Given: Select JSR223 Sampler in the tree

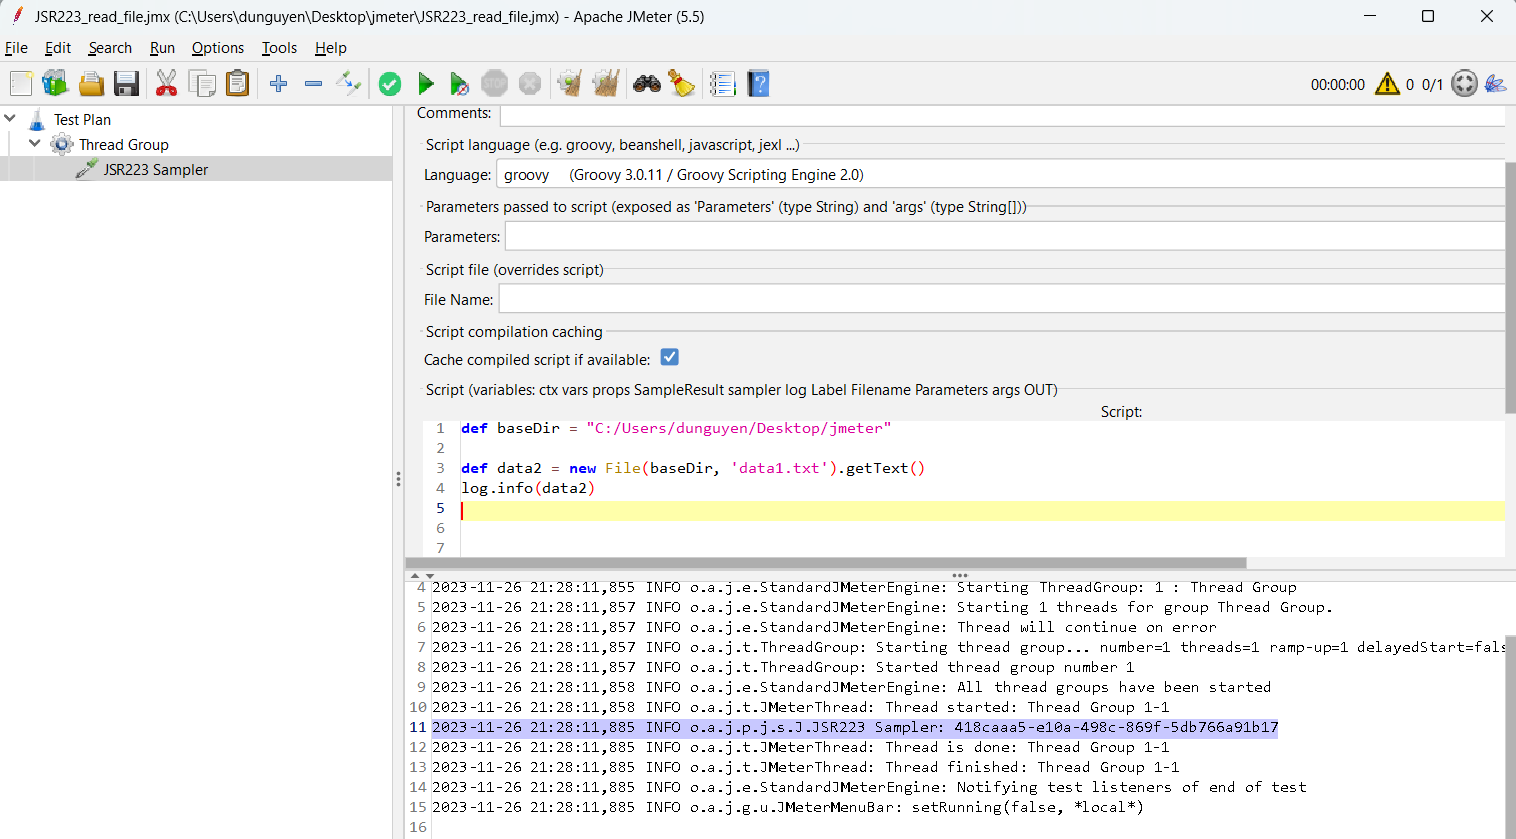Looking at the screenshot, I should pos(156,170).
